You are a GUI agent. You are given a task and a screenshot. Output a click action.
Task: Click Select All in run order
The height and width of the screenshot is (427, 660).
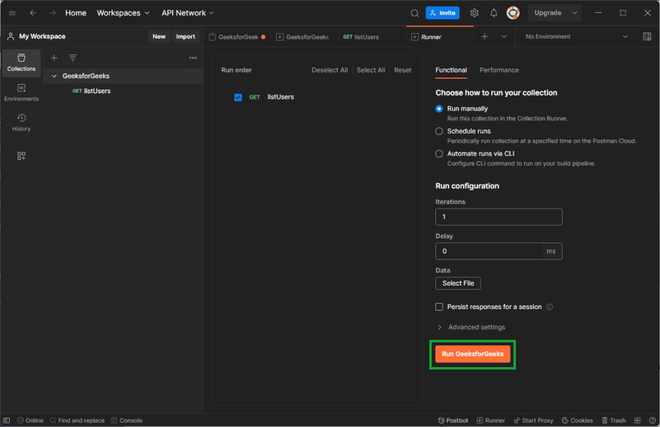[x=371, y=70]
